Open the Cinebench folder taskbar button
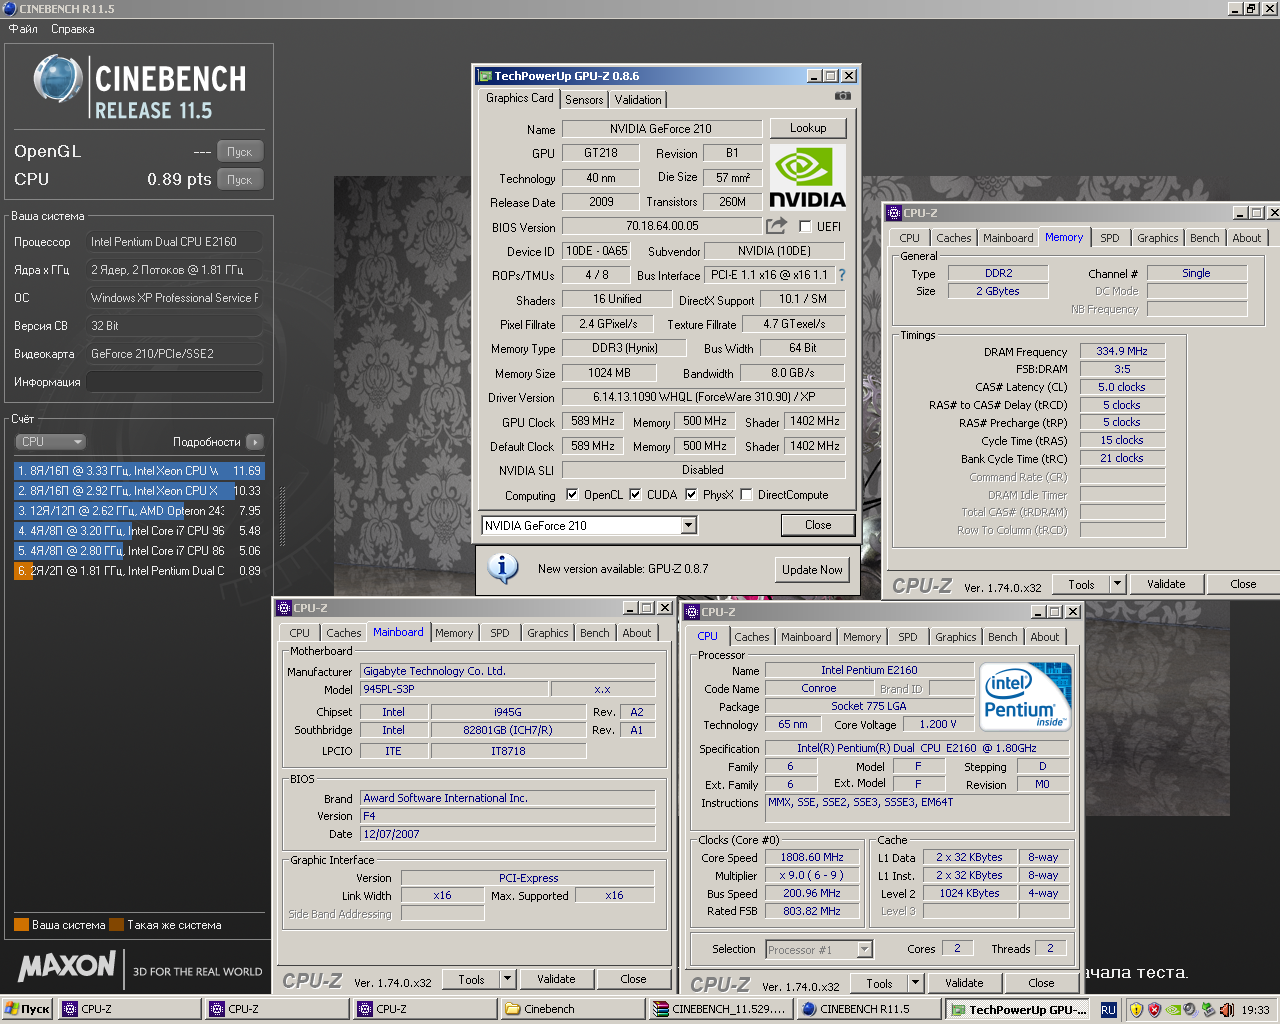Screen dimensions: 1280x1024 (x=571, y=1009)
